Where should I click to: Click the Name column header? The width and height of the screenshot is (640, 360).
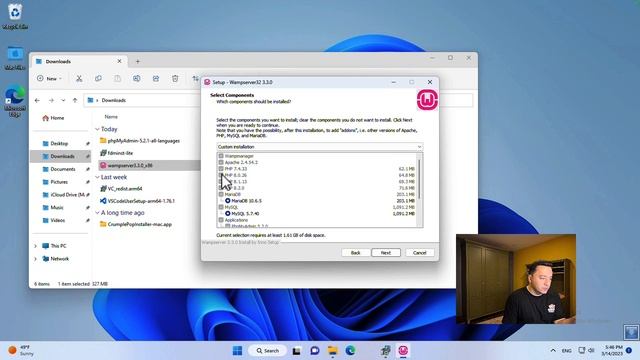point(111,117)
